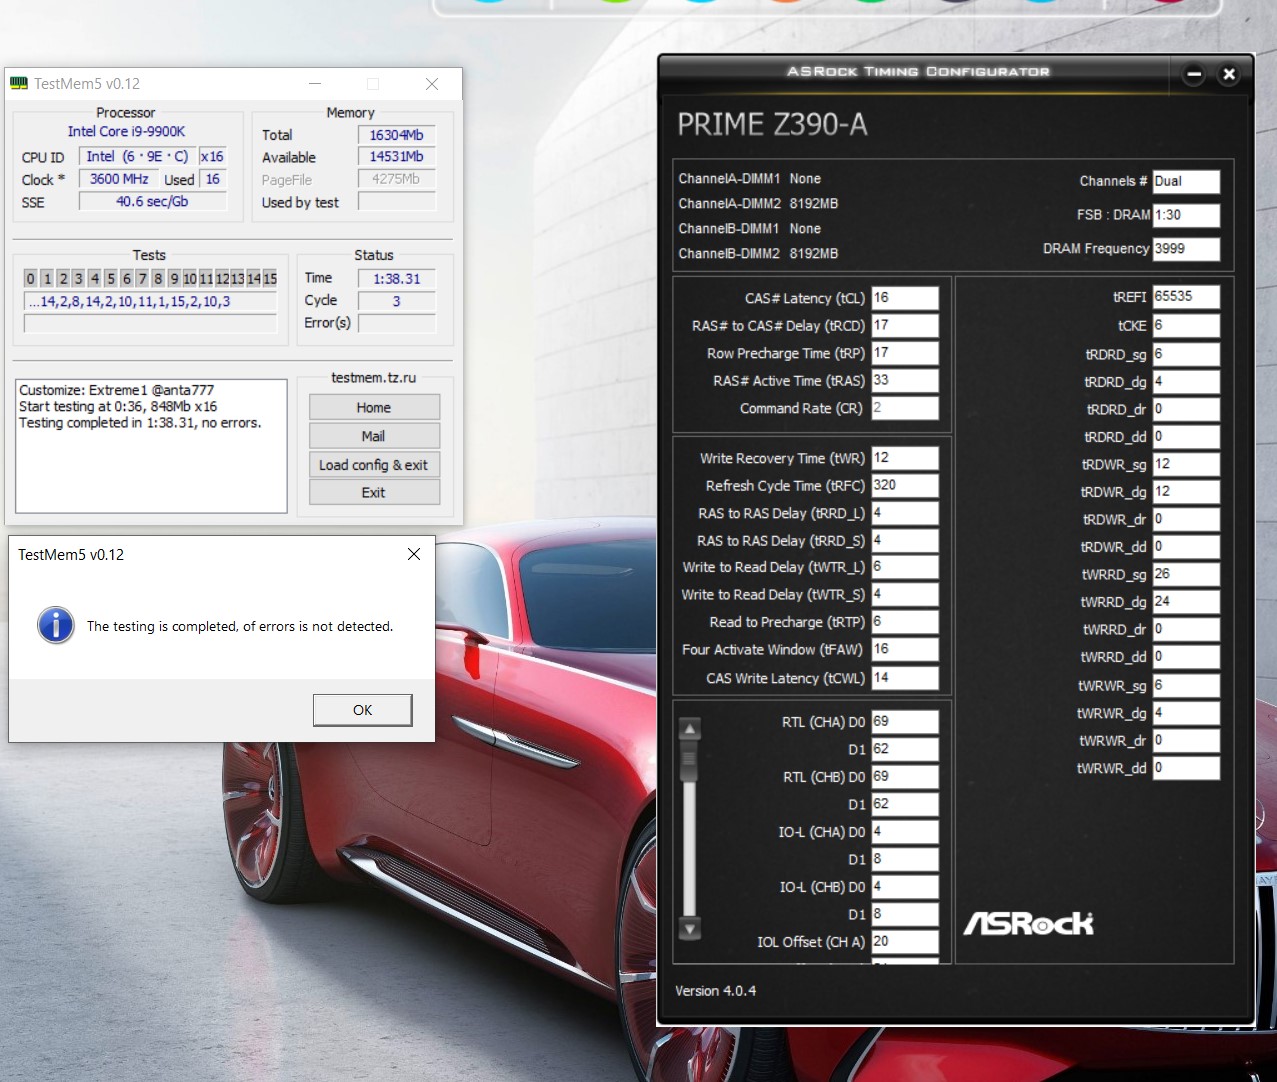The height and width of the screenshot is (1082, 1277).
Task: Click the Four Activate Window (tFAW) field
Action: coord(905,649)
